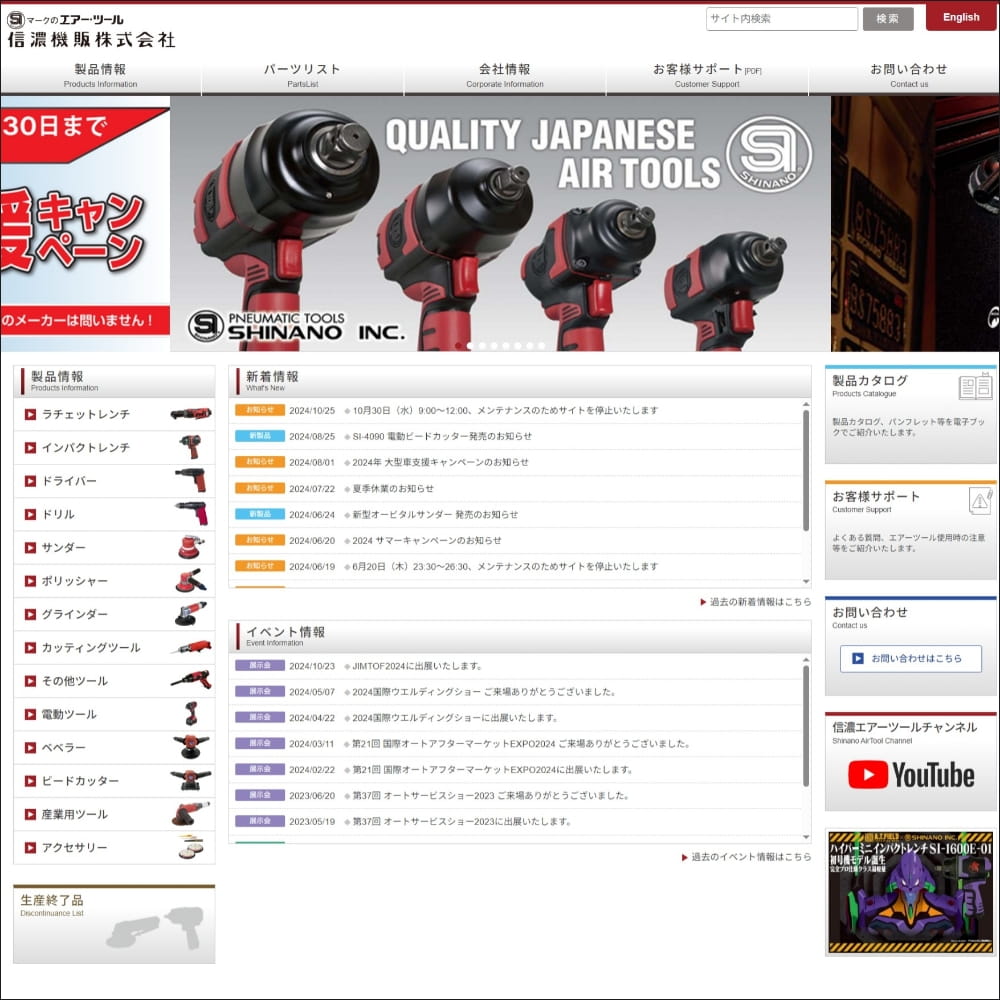Expand the カッティングツール category
This screenshot has width=1000, height=1000.
(x=31, y=648)
